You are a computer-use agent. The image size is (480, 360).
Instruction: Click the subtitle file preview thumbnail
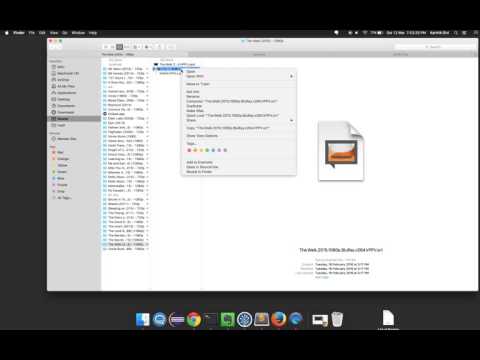click(341, 151)
